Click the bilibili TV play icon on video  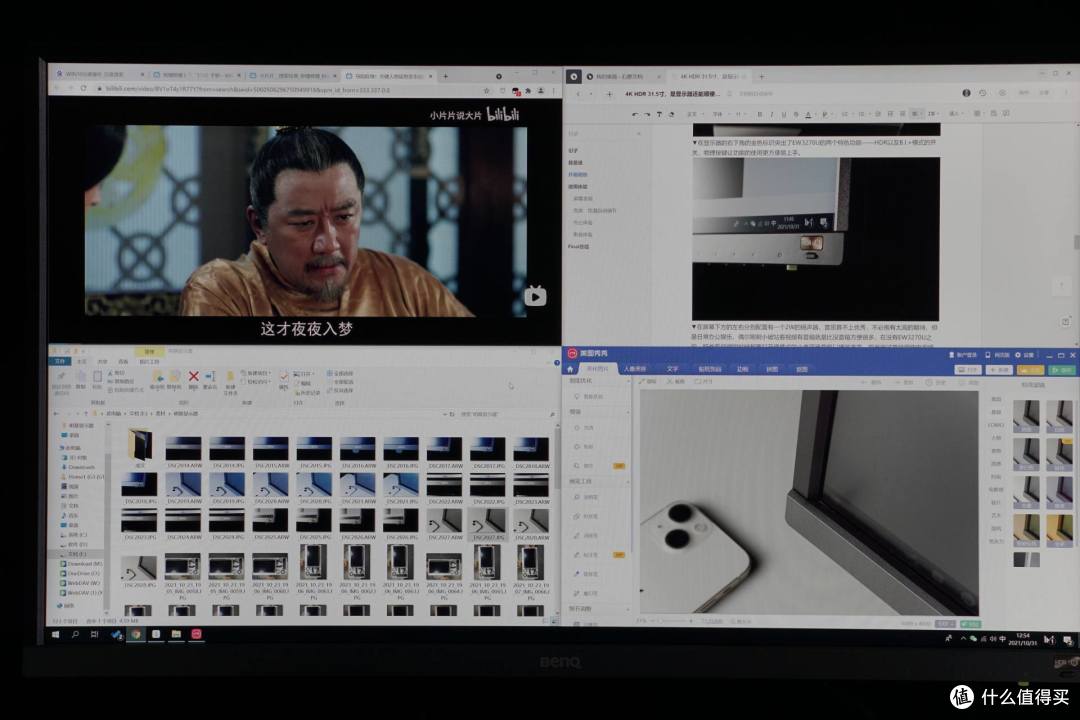535,296
